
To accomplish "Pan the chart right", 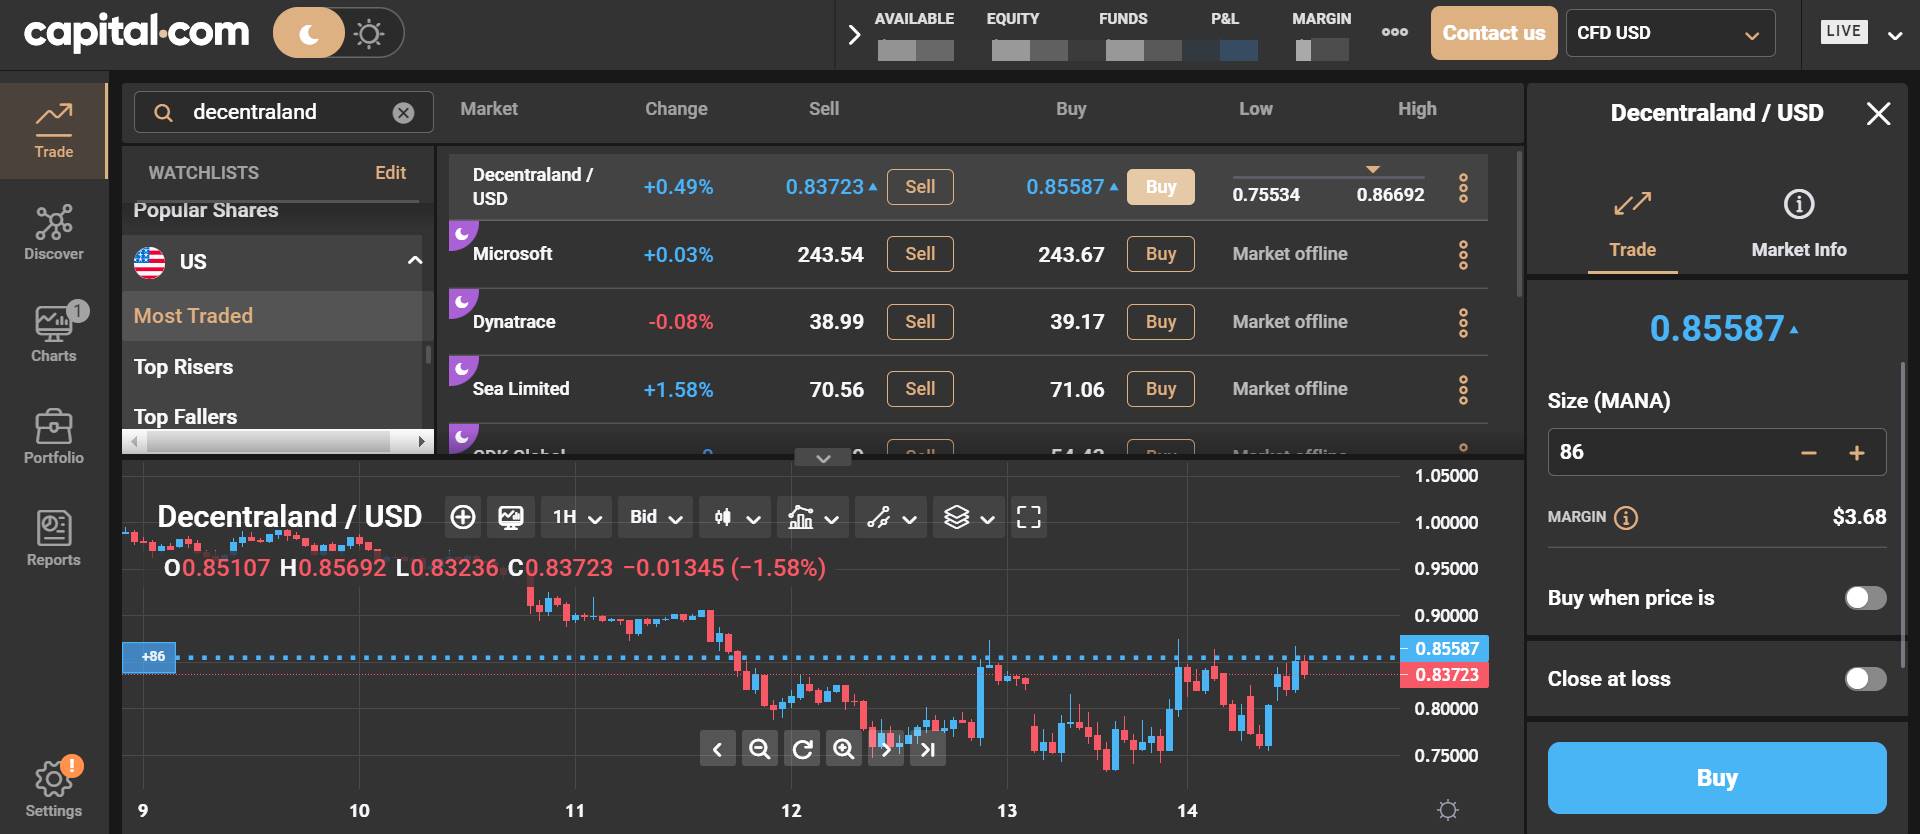I will point(886,749).
